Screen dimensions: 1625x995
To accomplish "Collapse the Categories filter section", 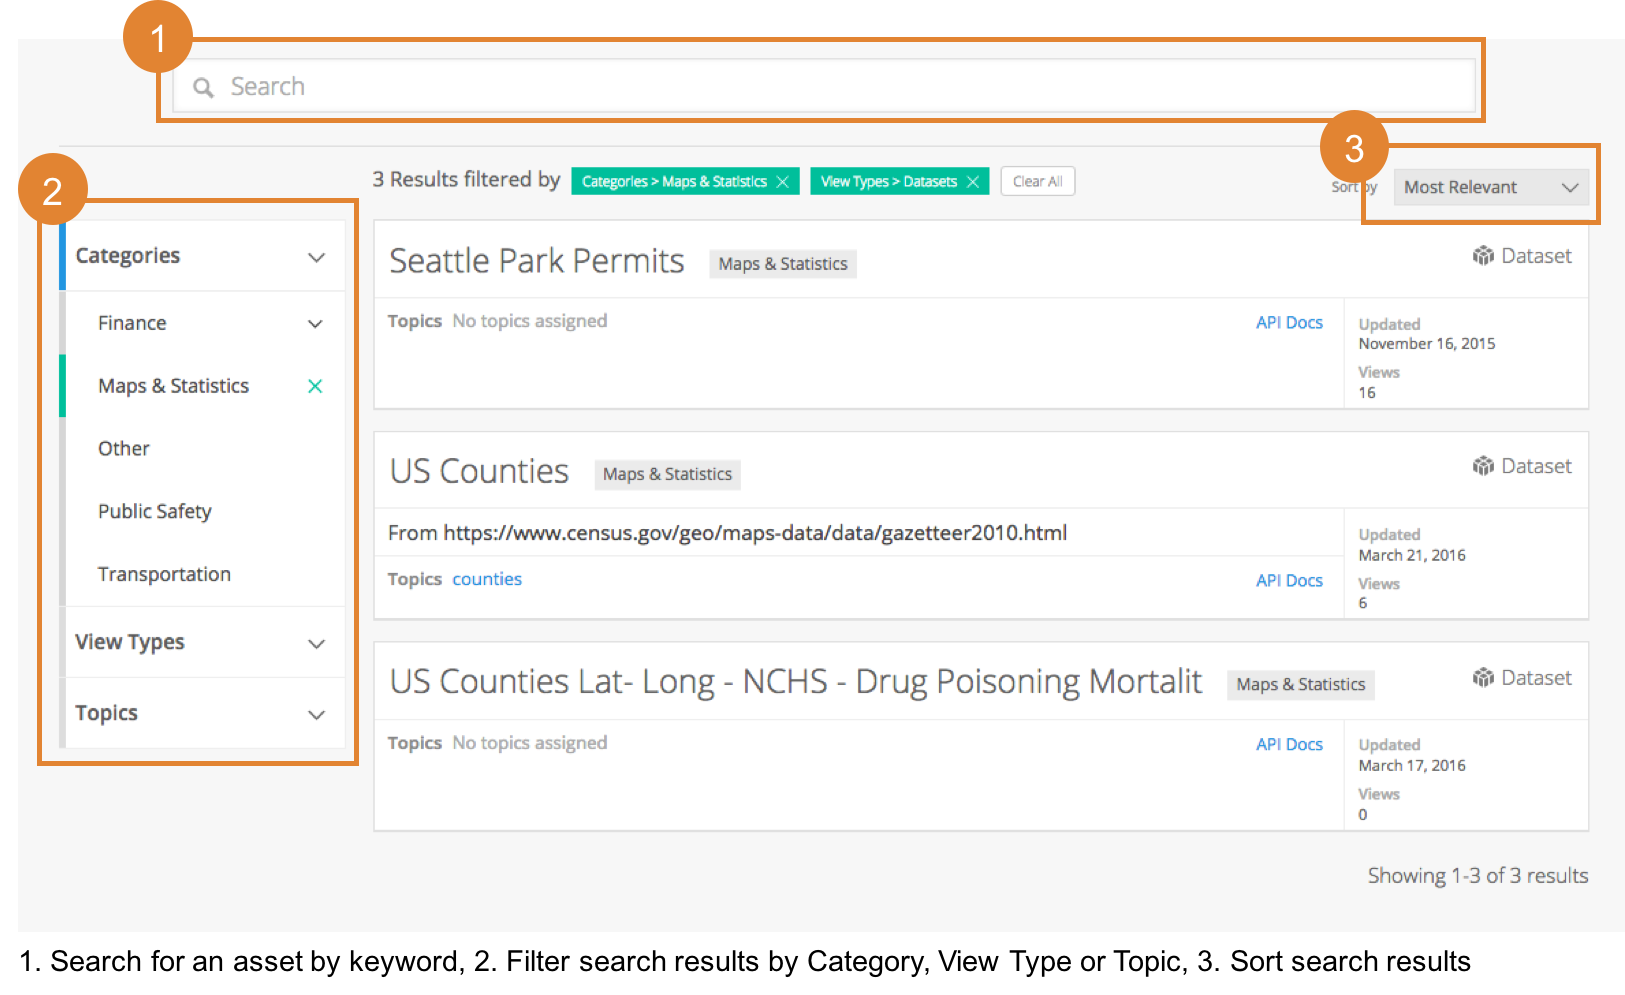I will pos(316,257).
